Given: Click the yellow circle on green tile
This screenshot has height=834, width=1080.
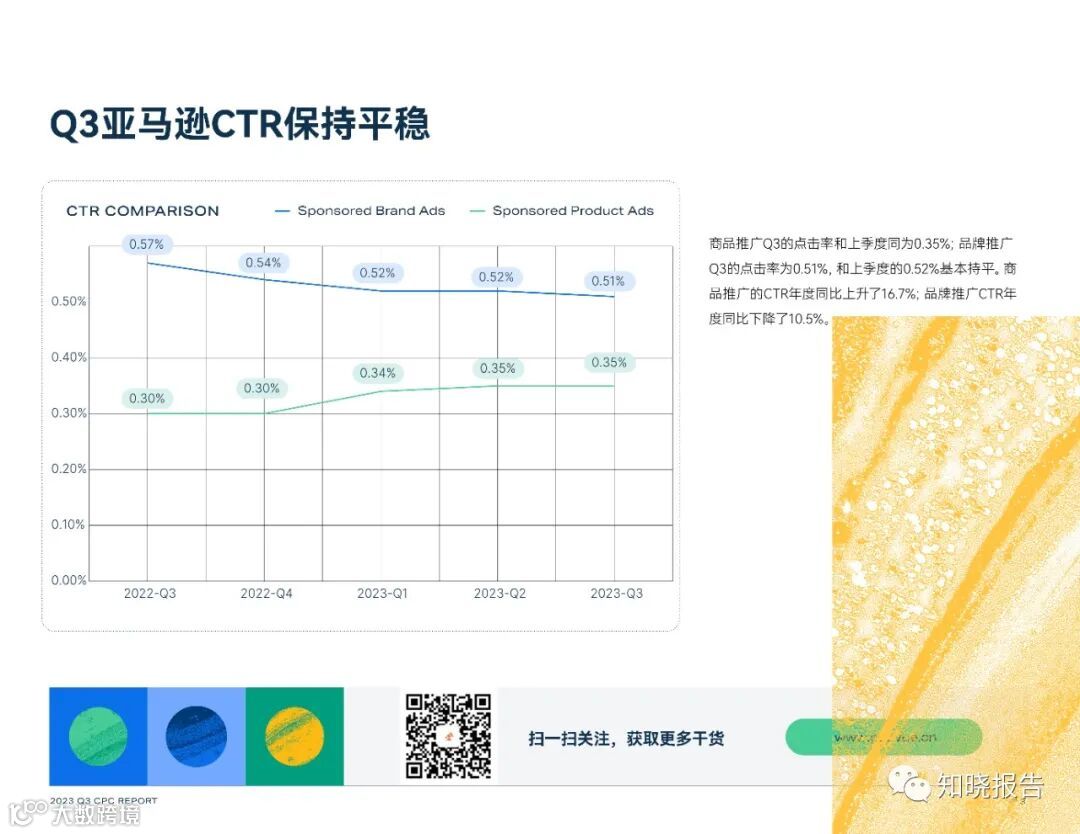Looking at the screenshot, I should tap(294, 736).
